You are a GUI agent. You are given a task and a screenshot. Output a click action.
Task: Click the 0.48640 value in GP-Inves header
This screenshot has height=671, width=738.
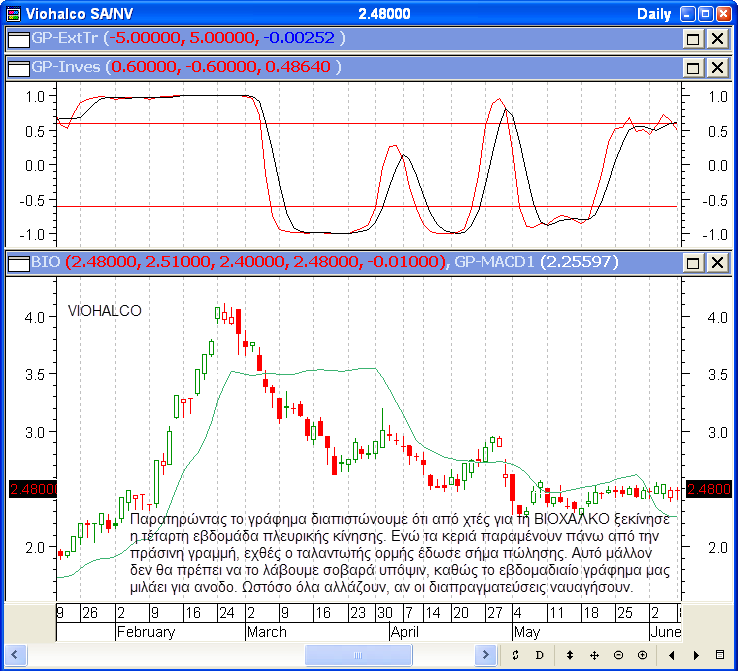click(x=297, y=67)
